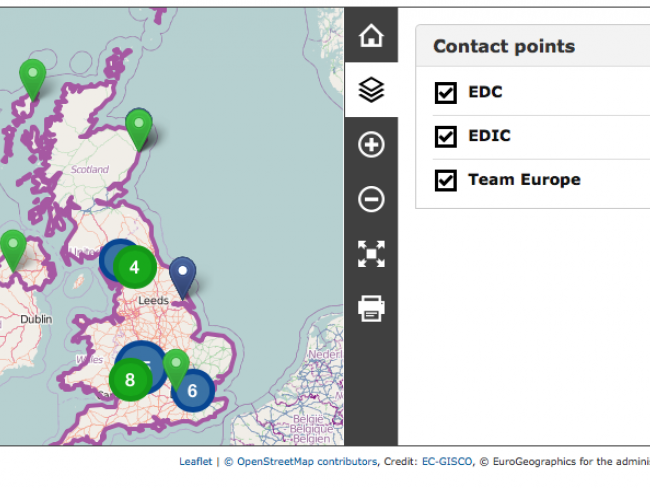Toggle the EDIC checkbox
Image resolution: width=650 pixels, height=488 pixels.
click(446, 136)
